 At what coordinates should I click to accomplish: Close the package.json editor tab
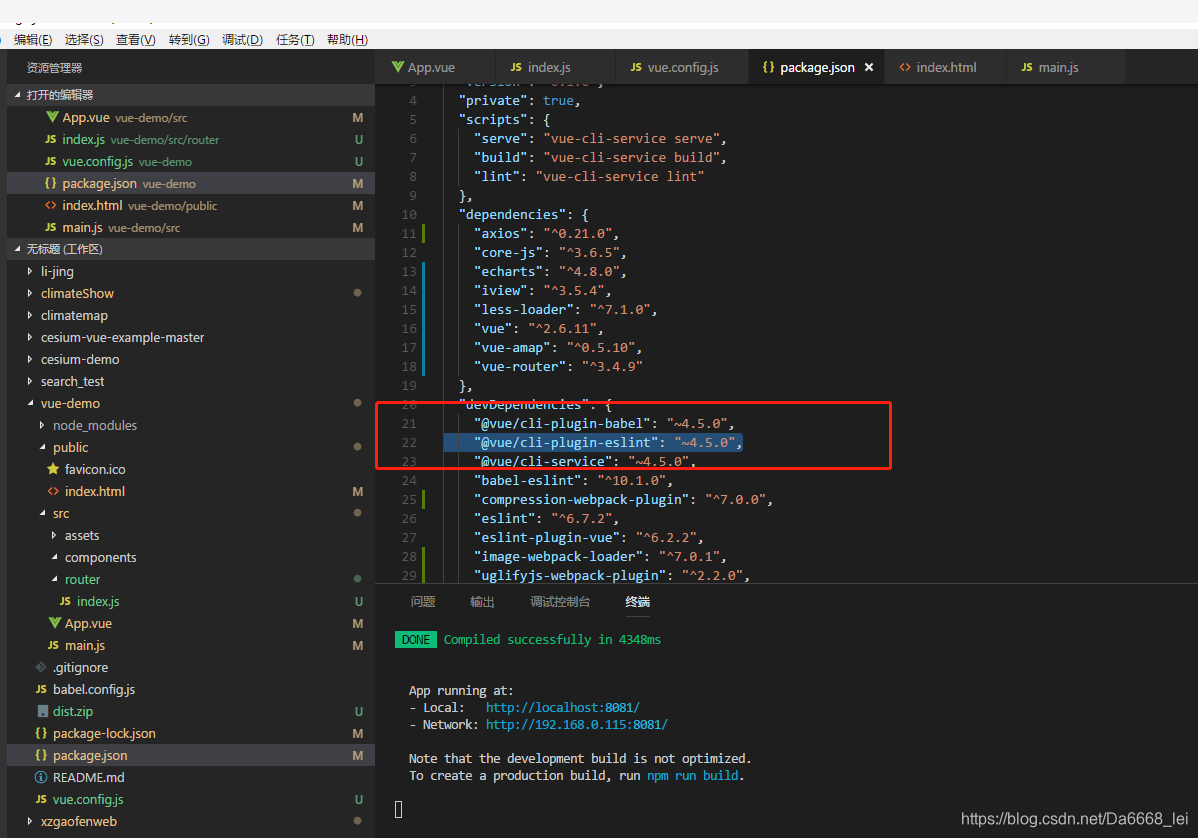[868, 67]
